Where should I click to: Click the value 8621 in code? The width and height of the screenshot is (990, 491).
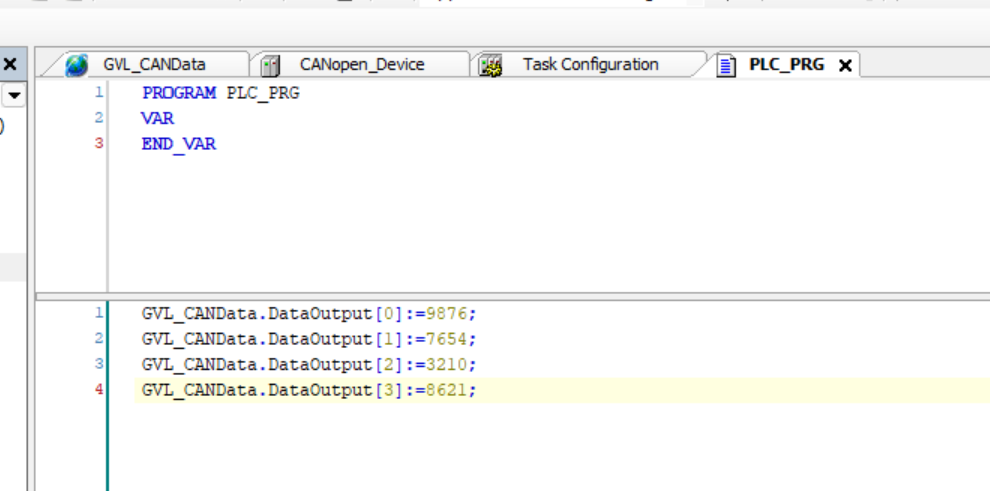tap(447, 391)
